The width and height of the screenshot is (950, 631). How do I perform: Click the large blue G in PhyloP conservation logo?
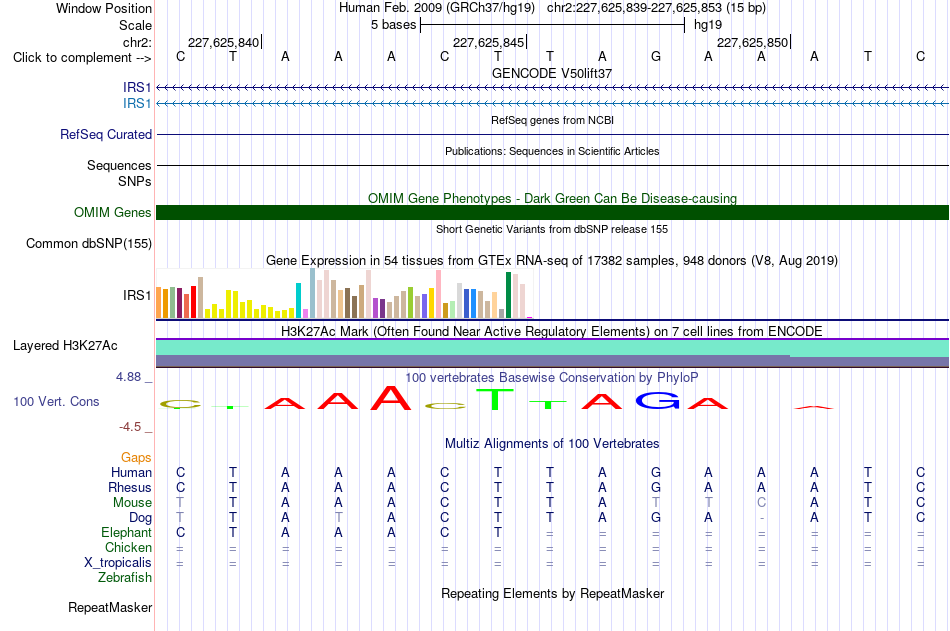click(x=657, y=400)
